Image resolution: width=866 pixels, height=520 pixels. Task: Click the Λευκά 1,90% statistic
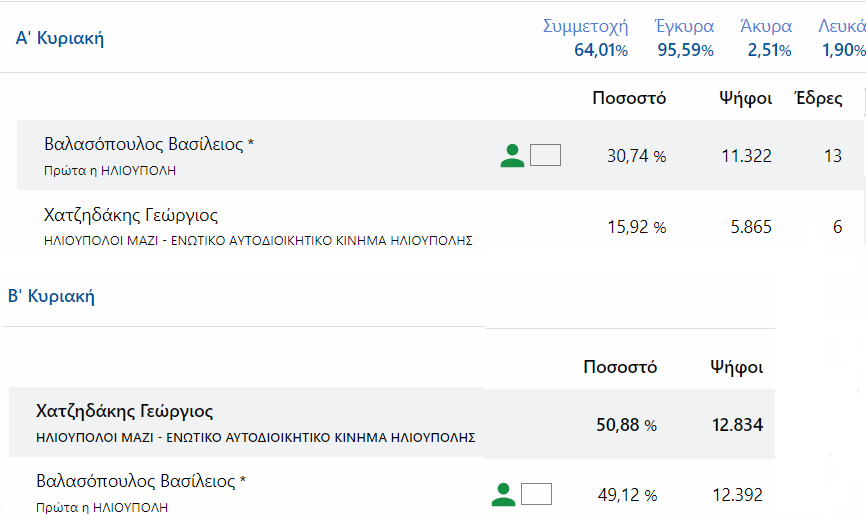842,38
